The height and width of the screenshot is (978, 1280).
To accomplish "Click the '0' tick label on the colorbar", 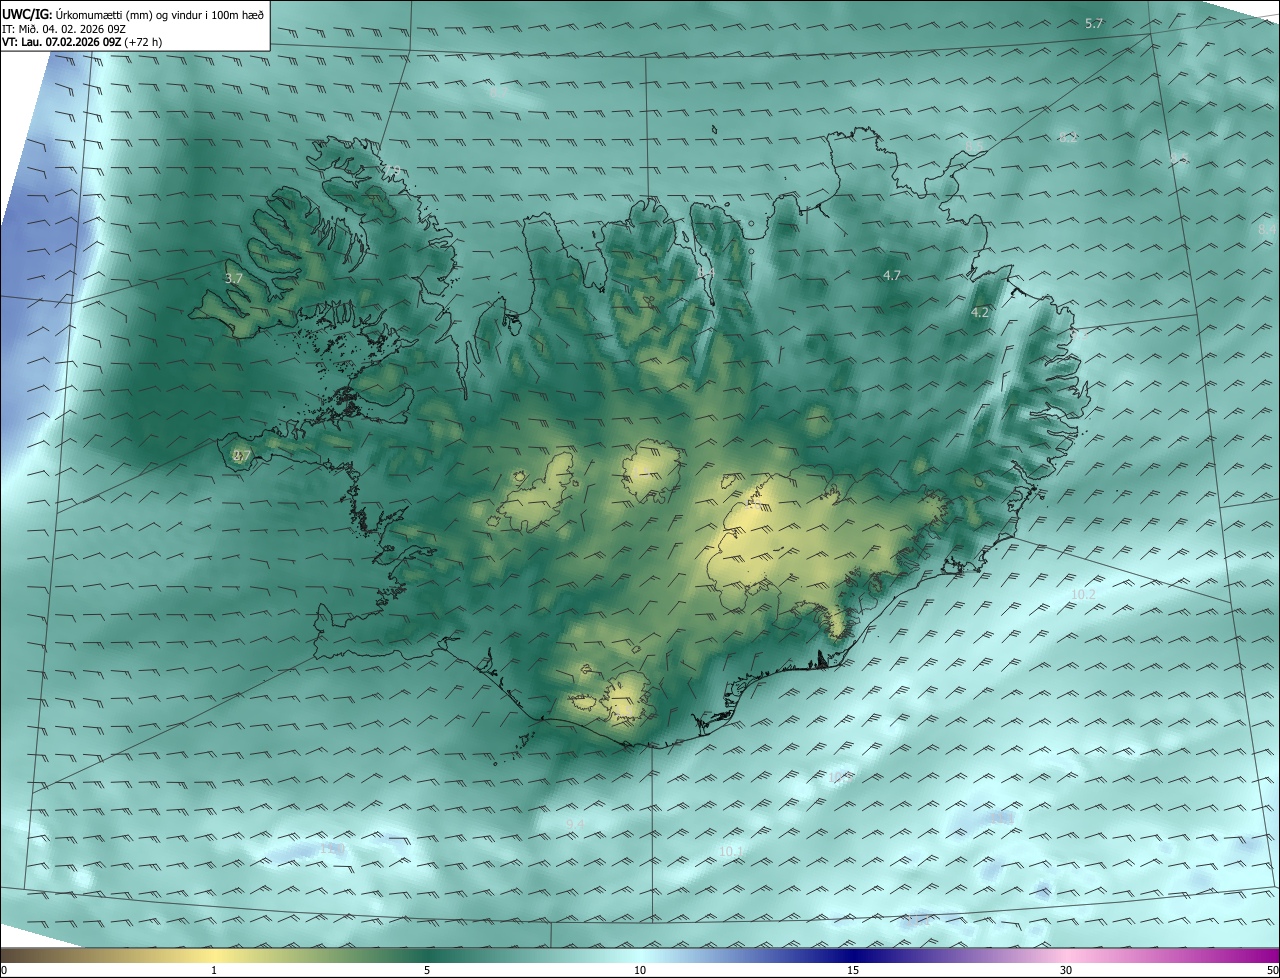I will tap(4, 970).
